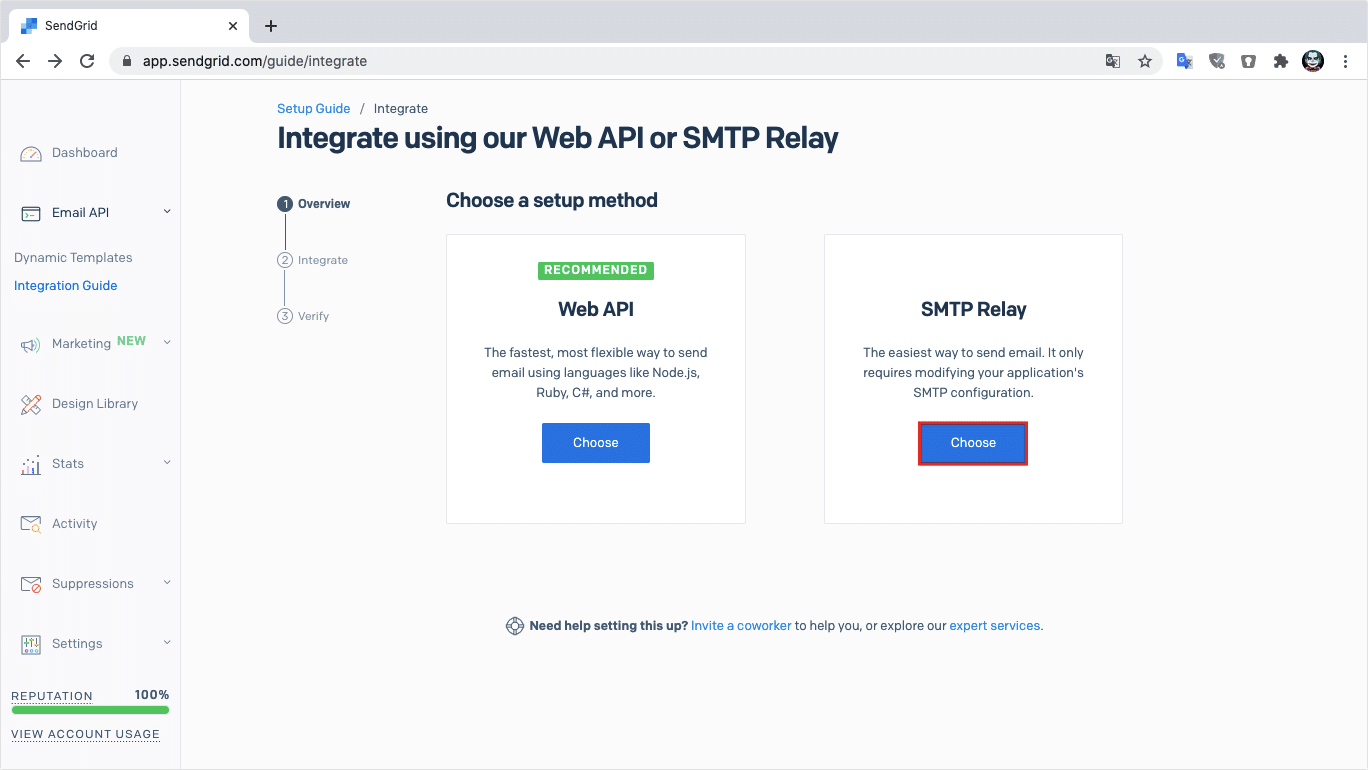This screenshot has width=1368, height=770.
Task: Click the Suppressions blocked-envelope icon
Action: (31, 584)
